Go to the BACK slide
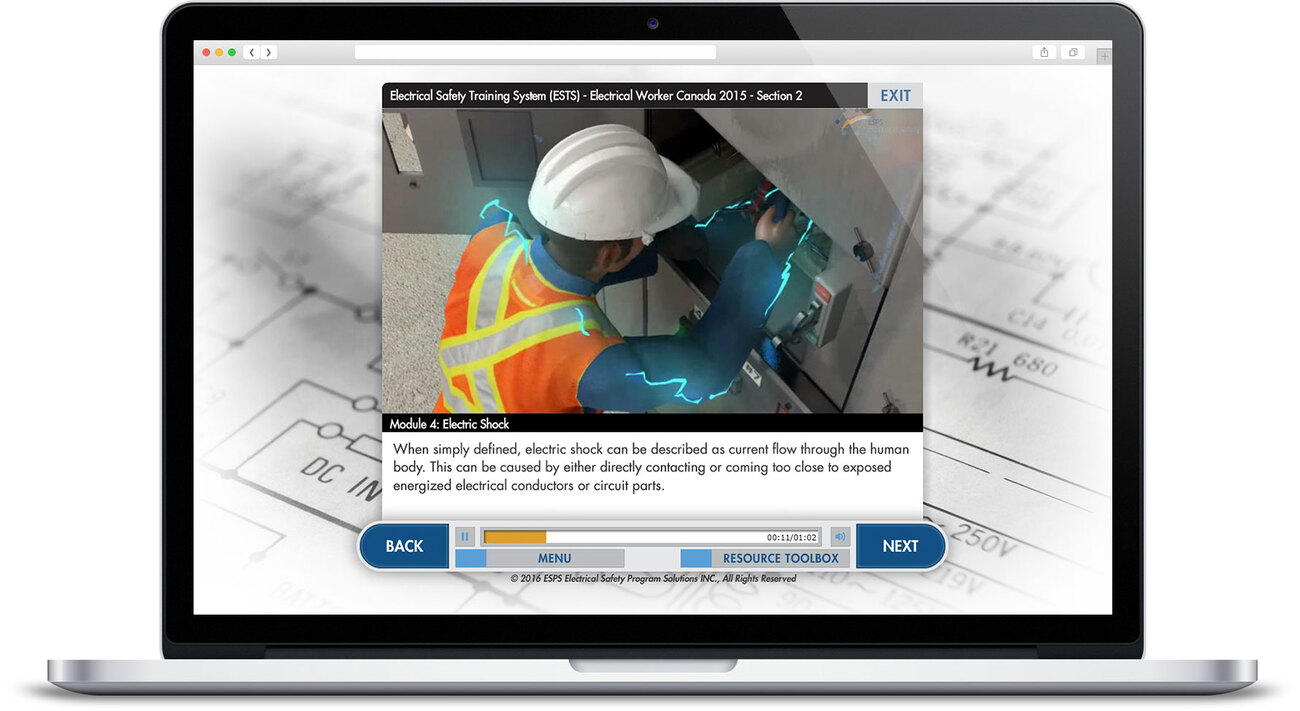 [x=404, y=546]
